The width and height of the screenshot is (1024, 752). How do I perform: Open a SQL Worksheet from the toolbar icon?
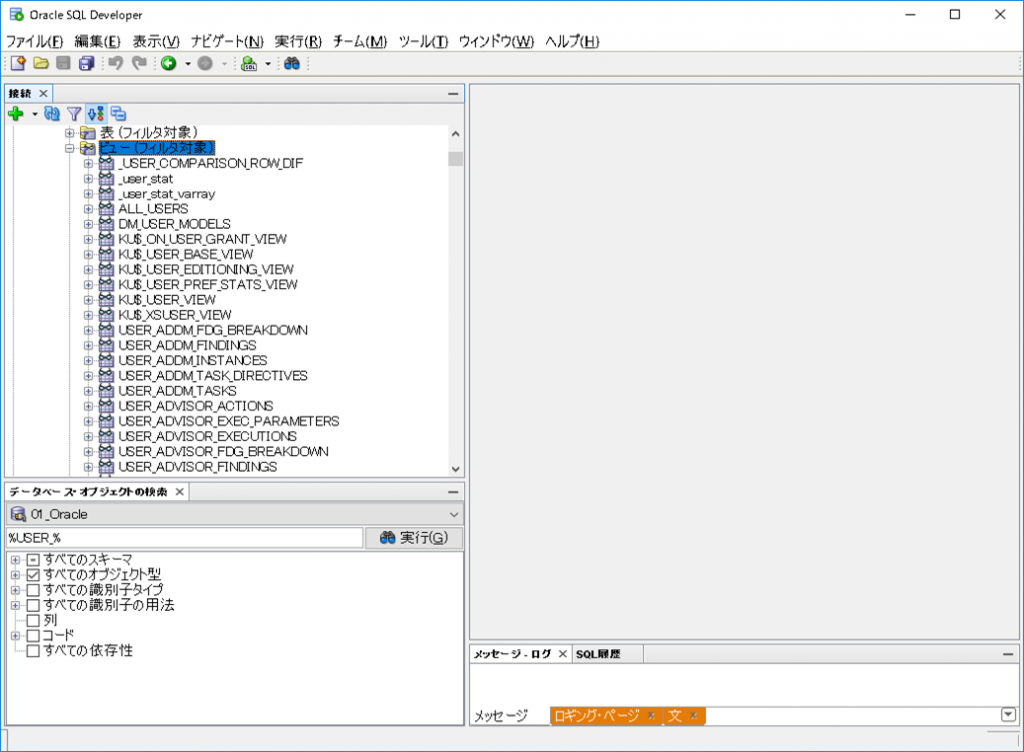pos(249,63)
